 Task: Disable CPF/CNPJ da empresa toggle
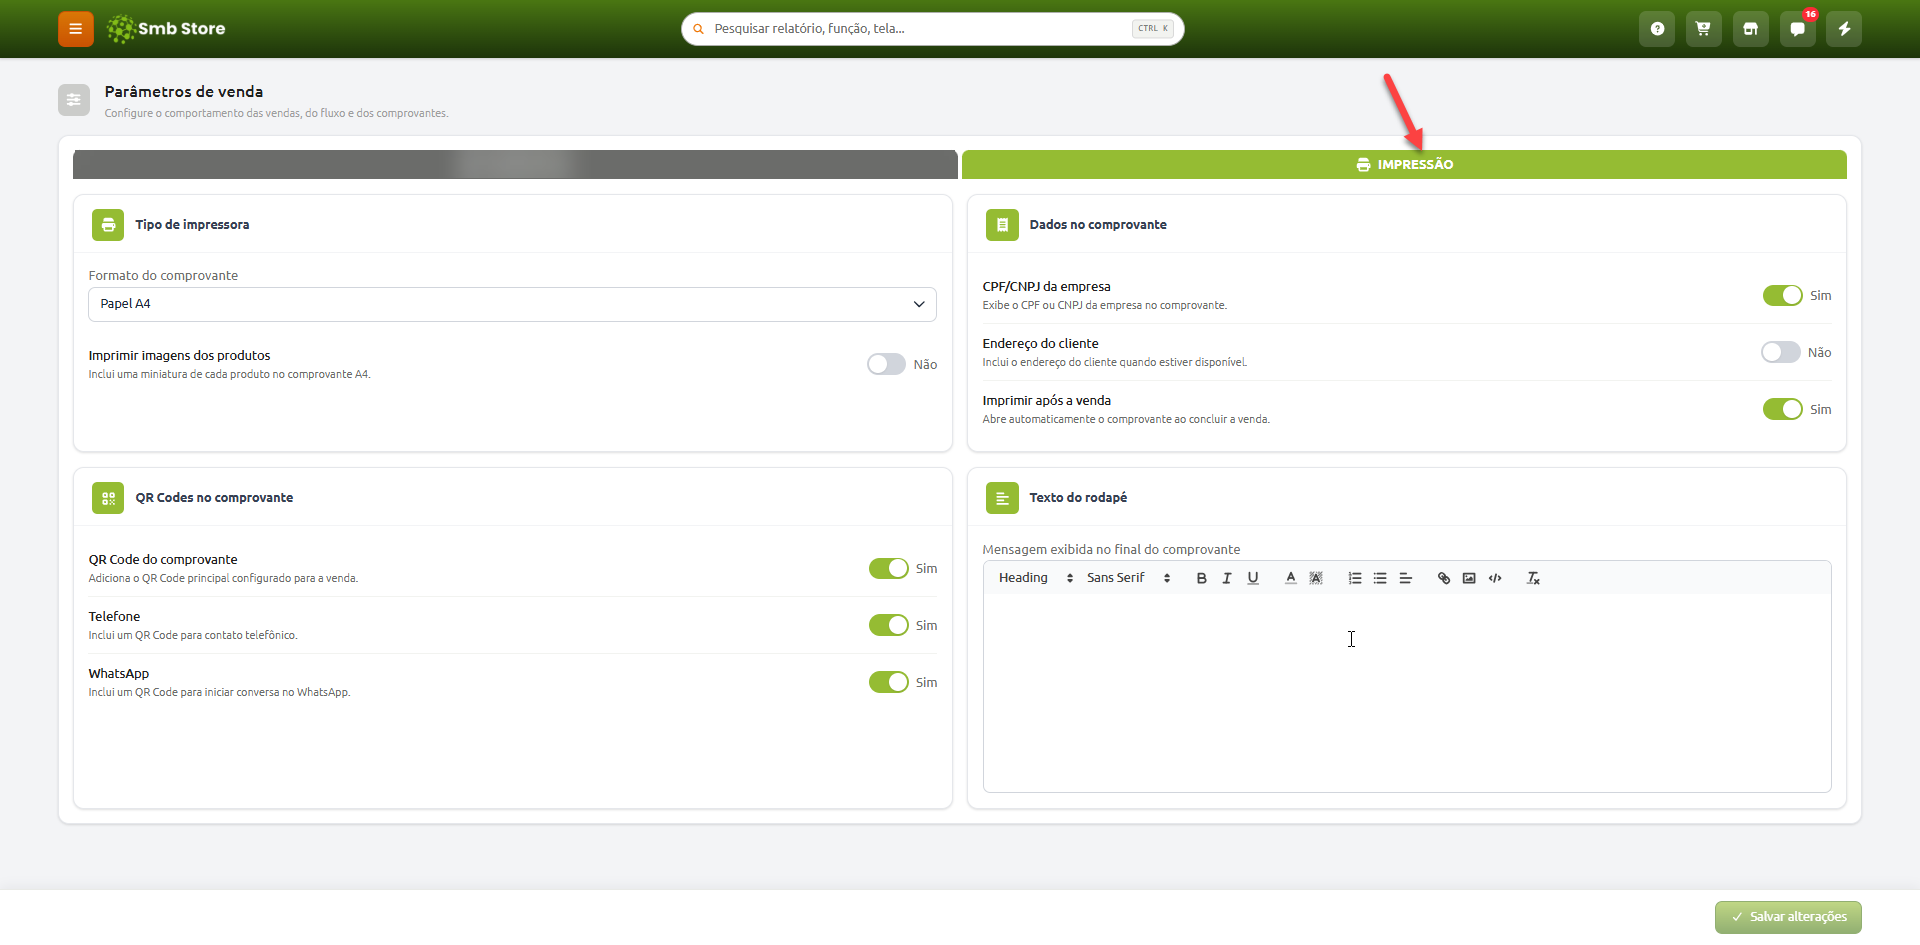click(x=1782, y=295)
